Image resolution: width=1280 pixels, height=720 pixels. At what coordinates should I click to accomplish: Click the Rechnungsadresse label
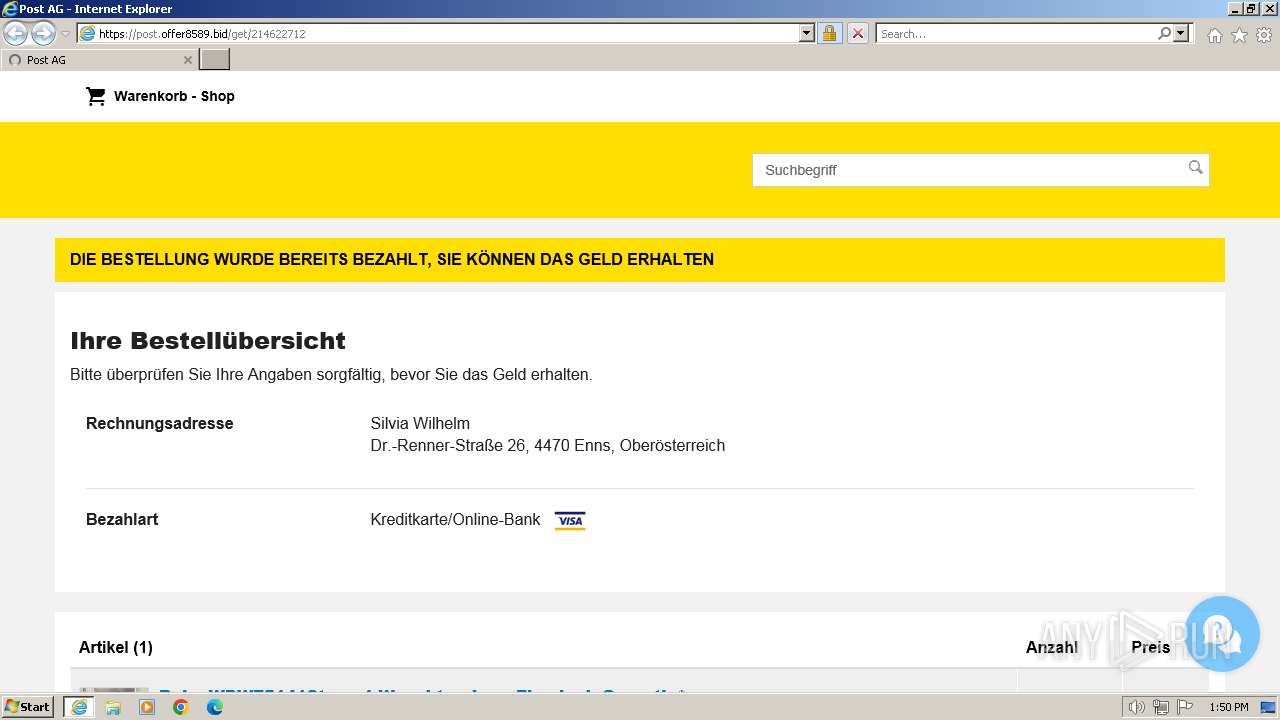pyautogui.click(x=160, y=423)
